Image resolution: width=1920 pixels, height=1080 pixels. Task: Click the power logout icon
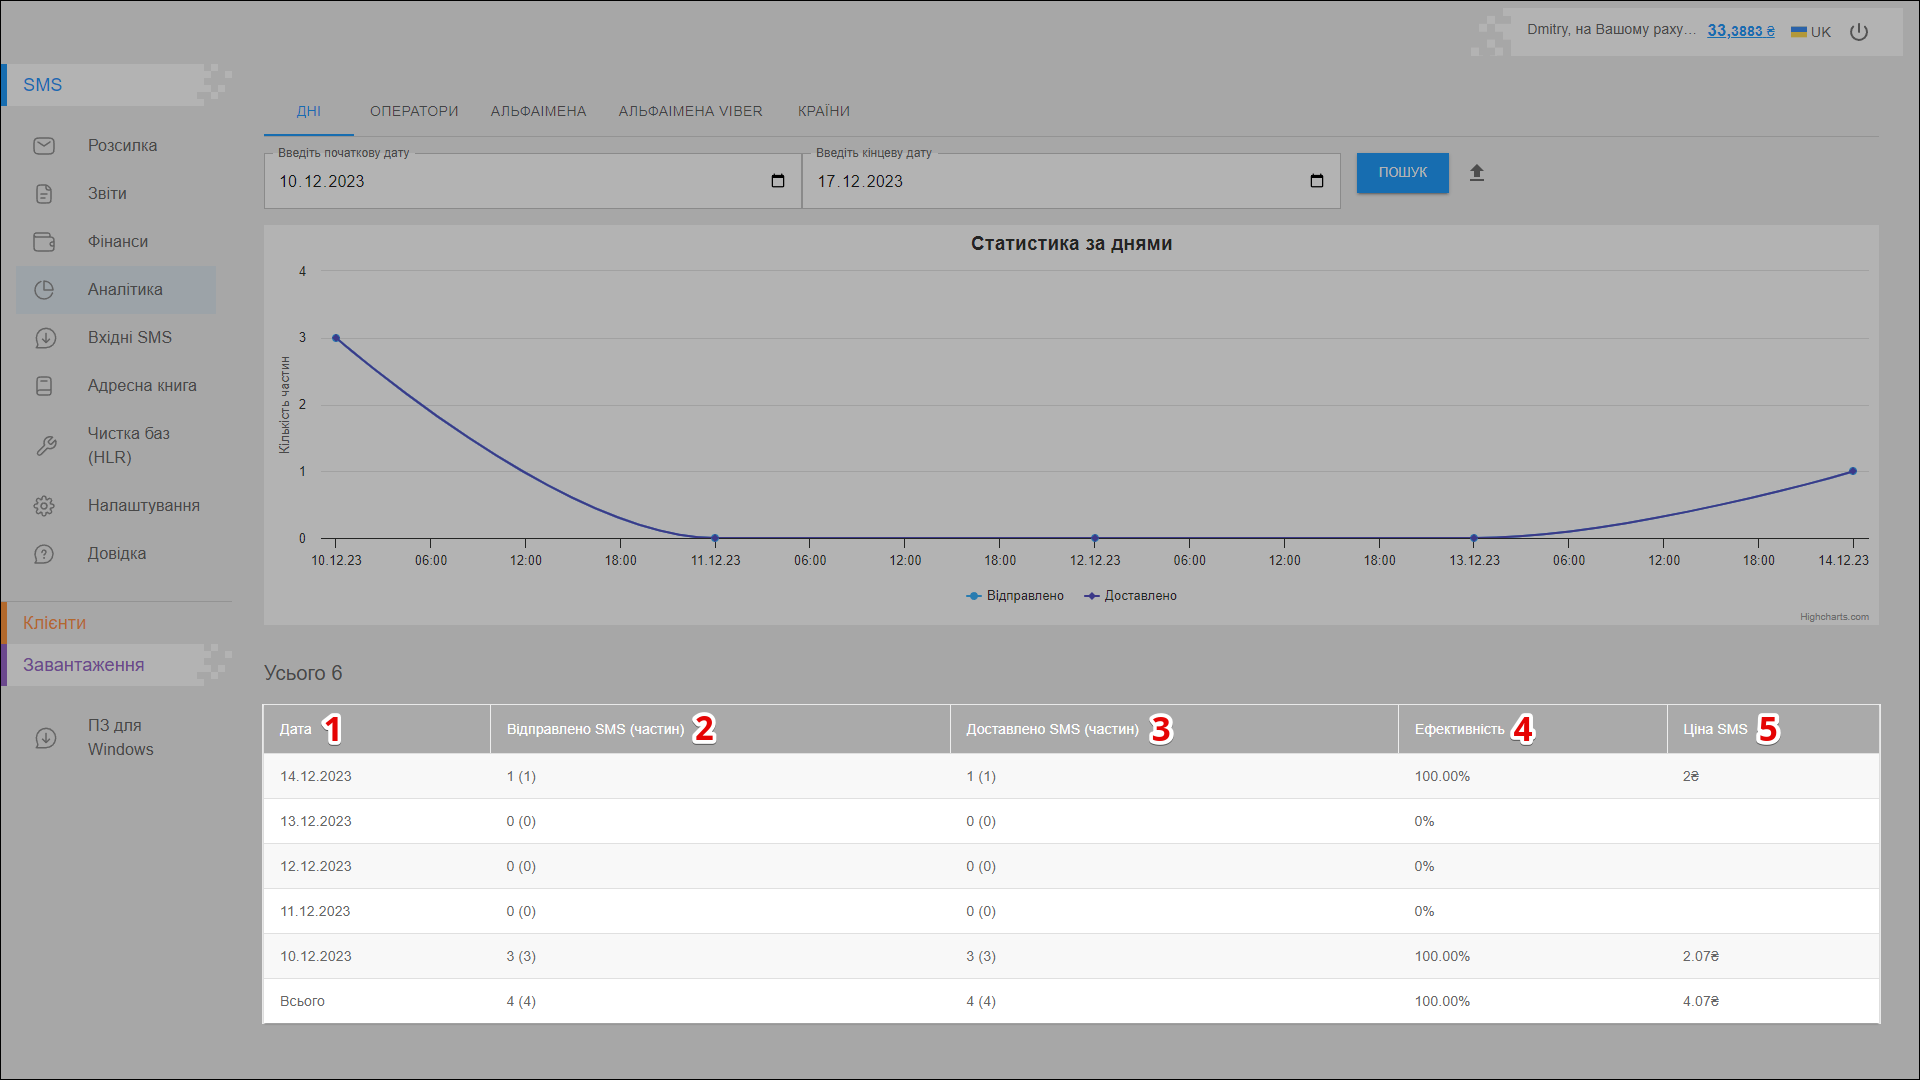click(x=1859, y=32)
